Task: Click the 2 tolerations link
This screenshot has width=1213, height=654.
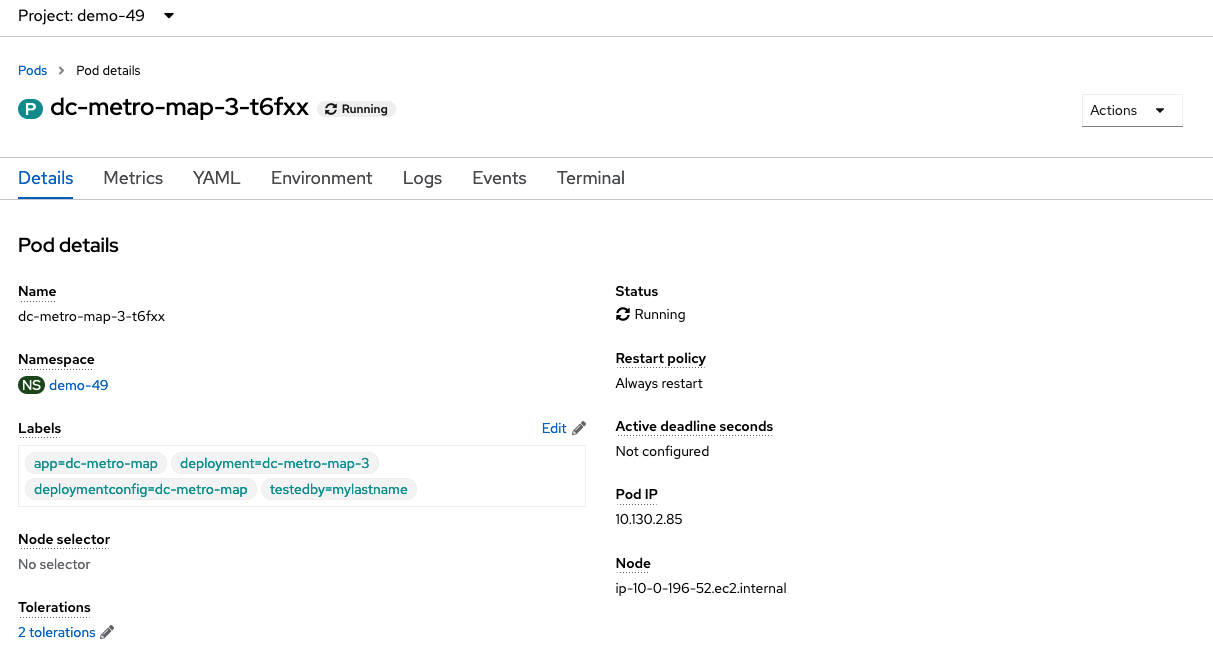Action: (57, 632)
